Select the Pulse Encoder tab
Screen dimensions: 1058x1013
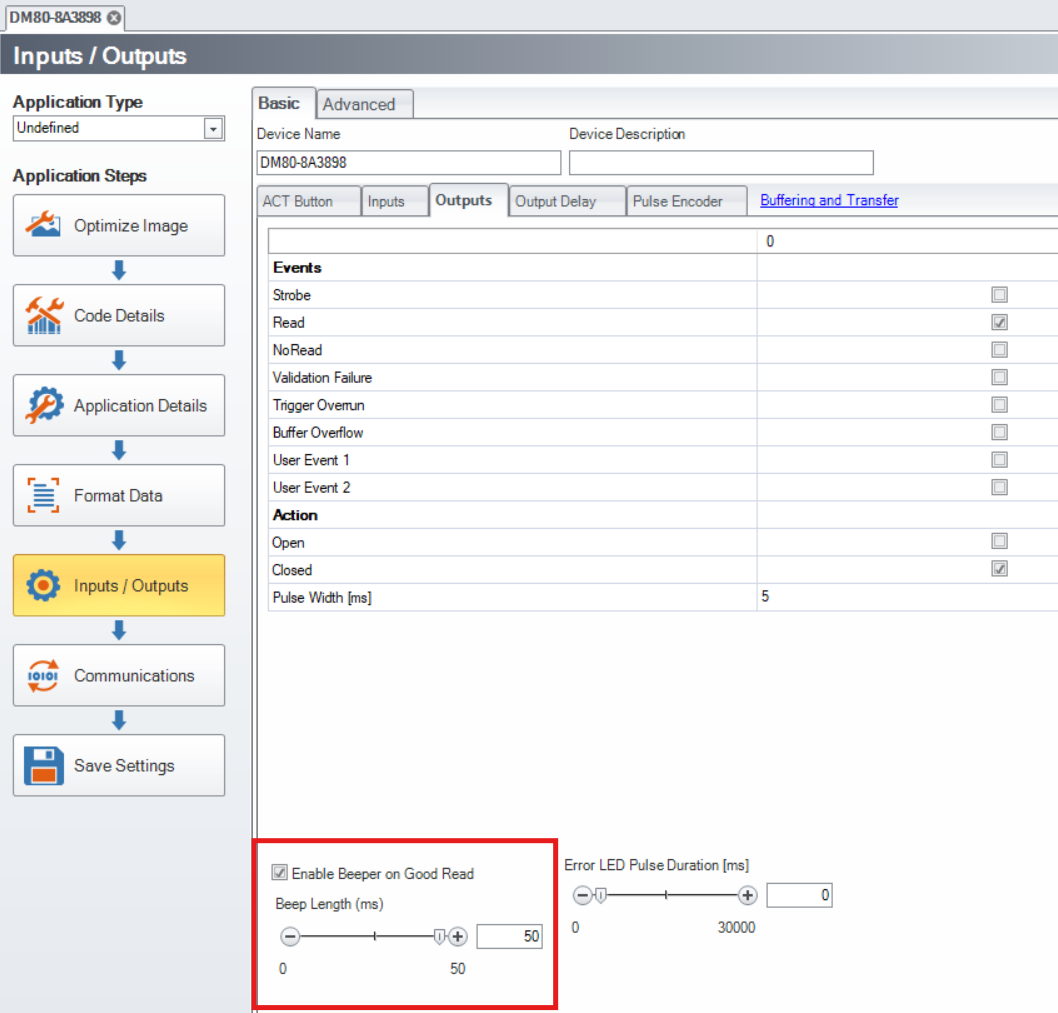[x=677, y=201]
